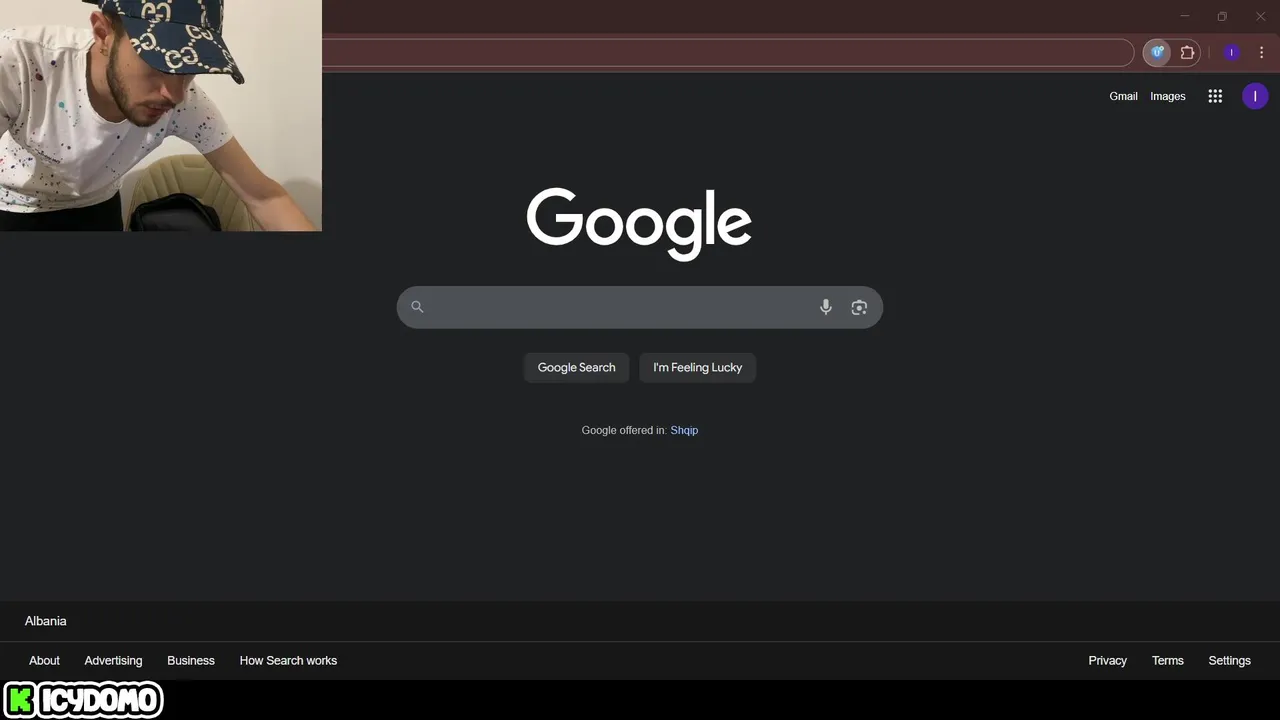Open How Search works link
The height and width of the screenshot is (720, 1280).
pos(288,661)
